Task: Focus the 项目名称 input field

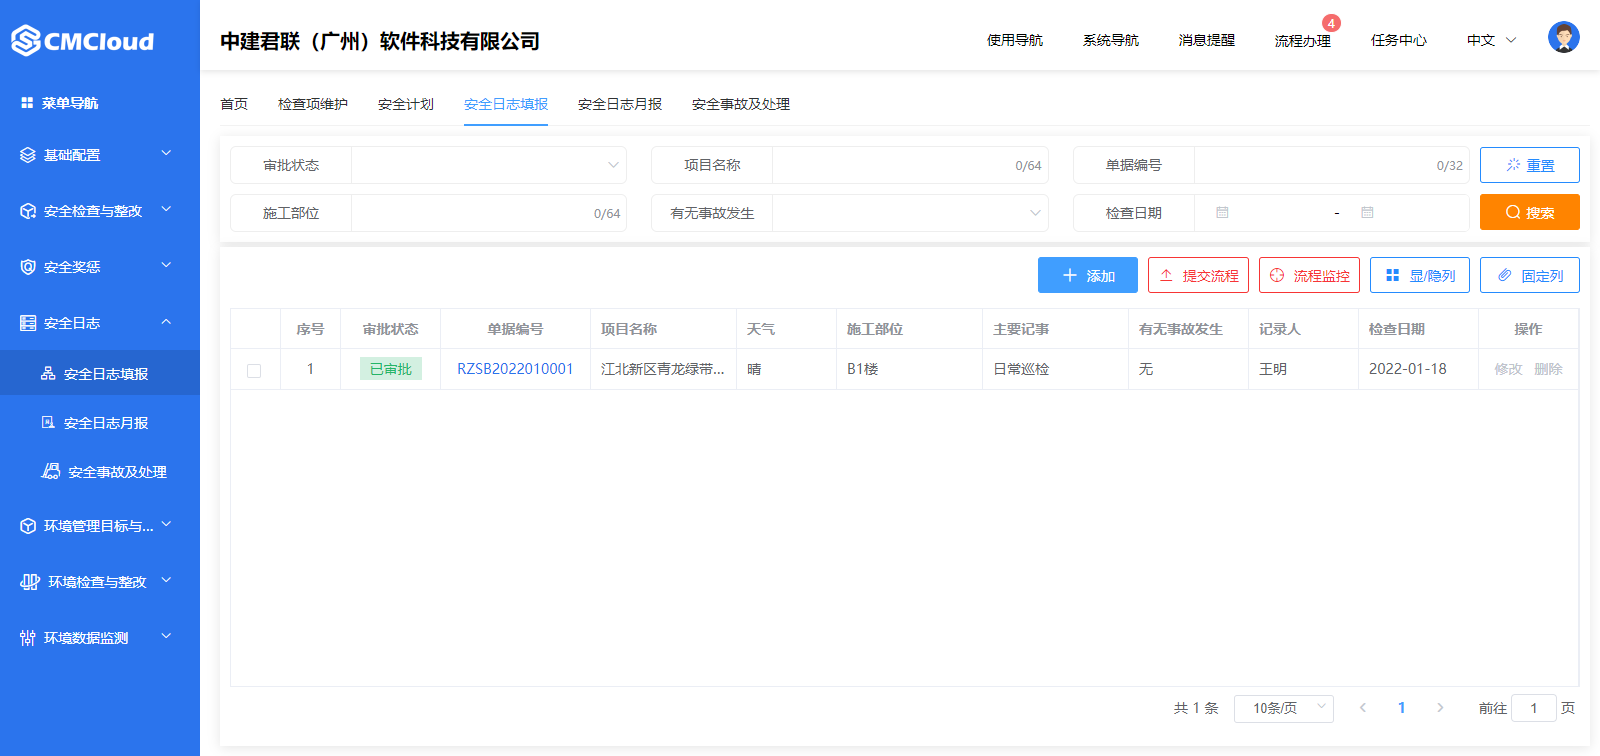Action: (x=910, y=165)
